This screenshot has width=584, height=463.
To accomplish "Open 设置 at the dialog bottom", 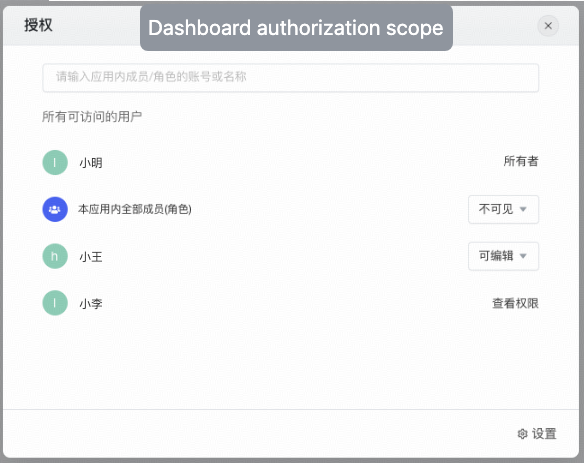I will click(x=537, y=434).
